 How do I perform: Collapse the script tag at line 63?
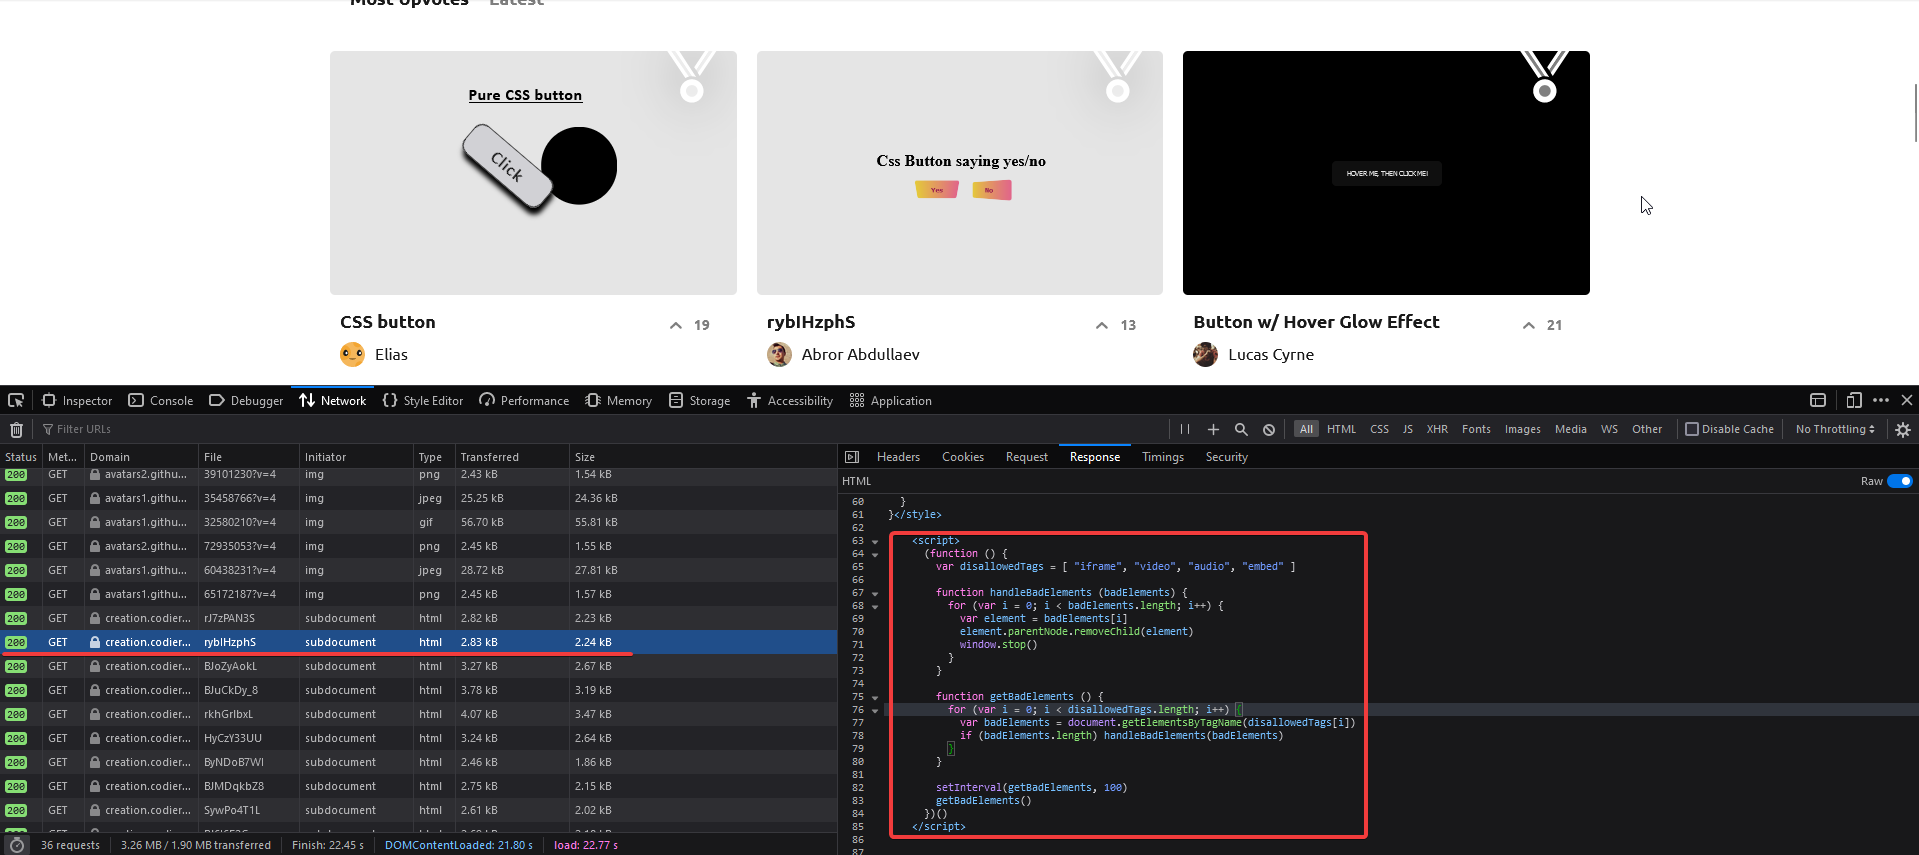(x=875, y=541)
